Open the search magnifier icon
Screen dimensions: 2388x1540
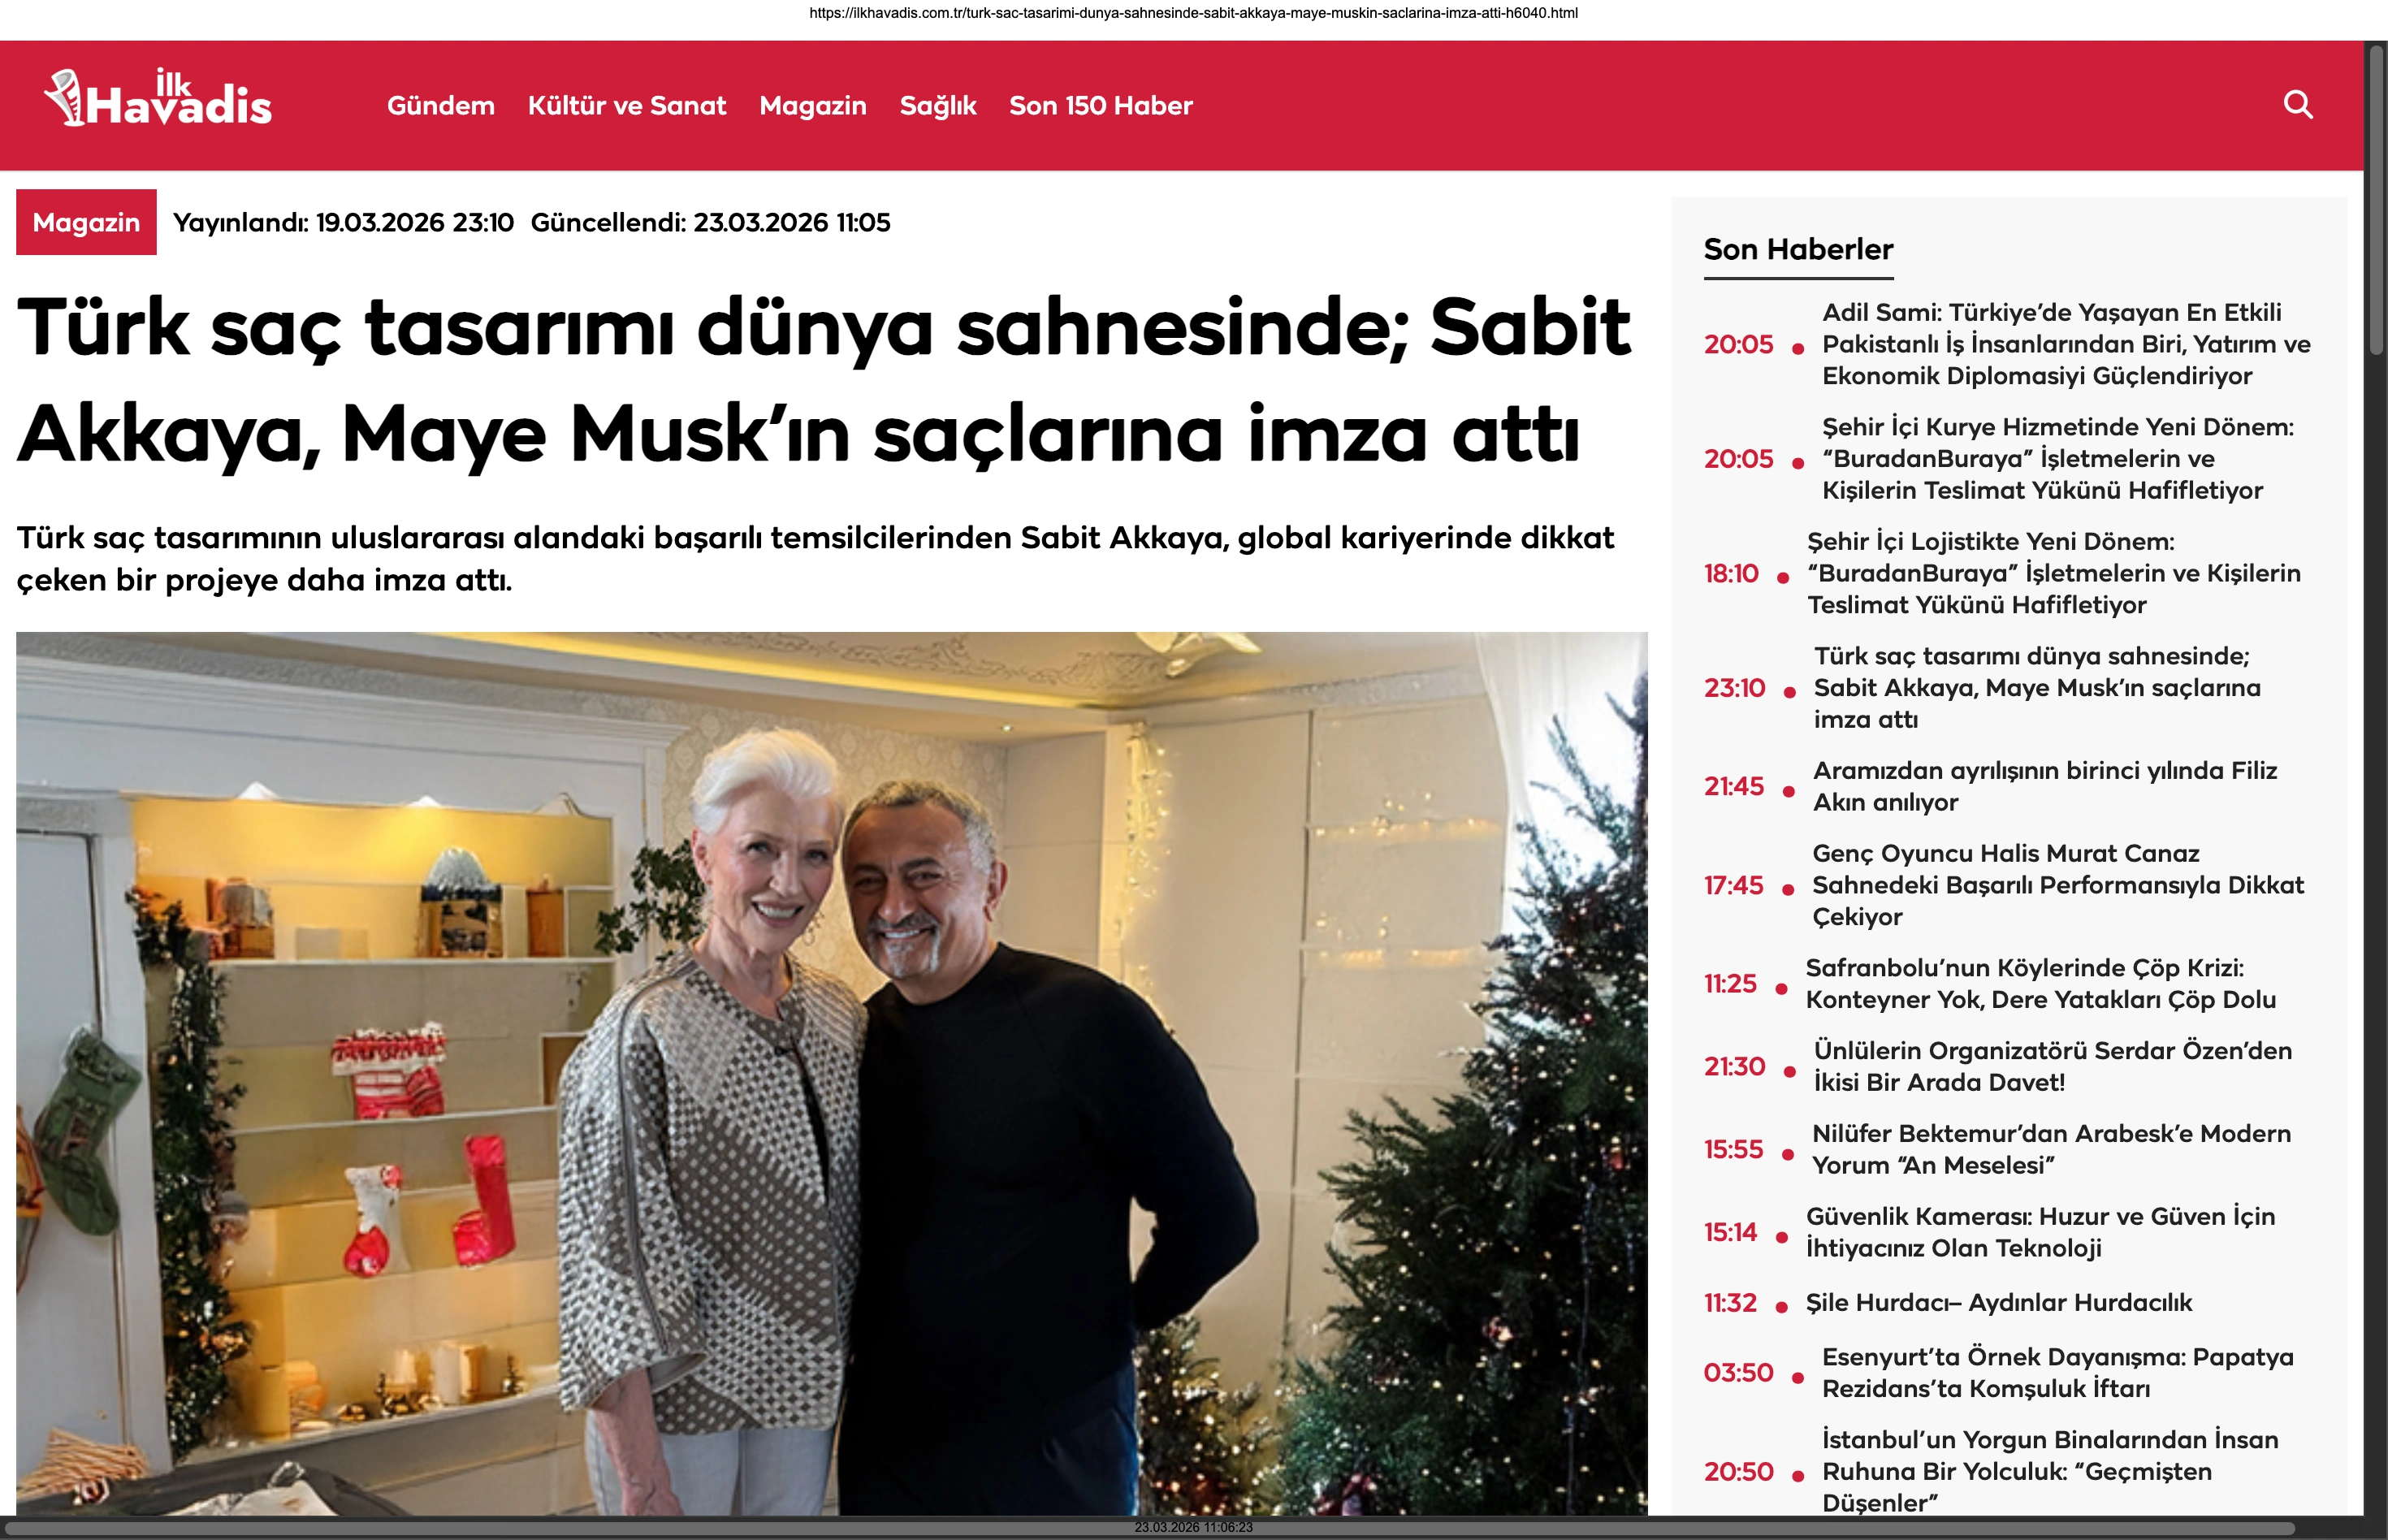pyautogui.click(x=2298, y=105)
